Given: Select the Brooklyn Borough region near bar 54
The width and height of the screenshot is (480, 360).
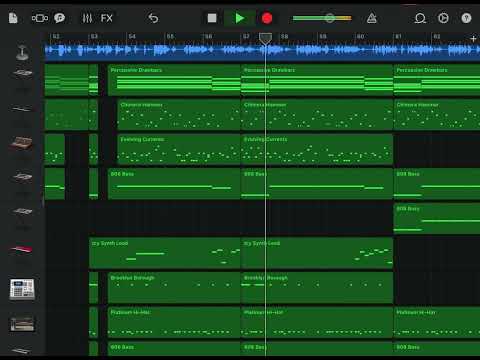Looking at the screenshot, I should [x=174, y=288].
